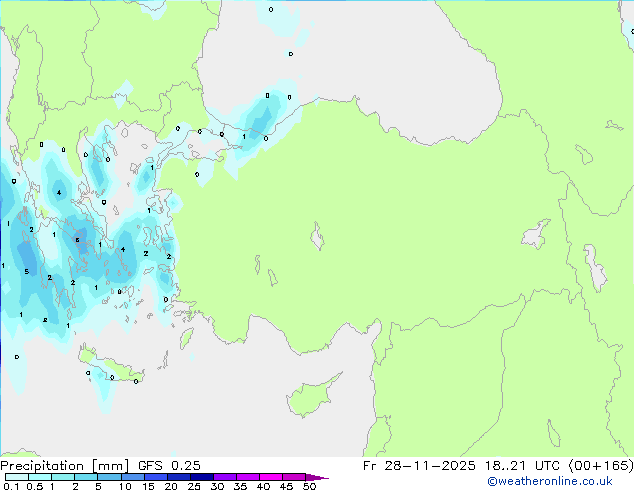Click the legend value label "10"
The width and height of the screenshot is (634, 490).
coord(125,486)
